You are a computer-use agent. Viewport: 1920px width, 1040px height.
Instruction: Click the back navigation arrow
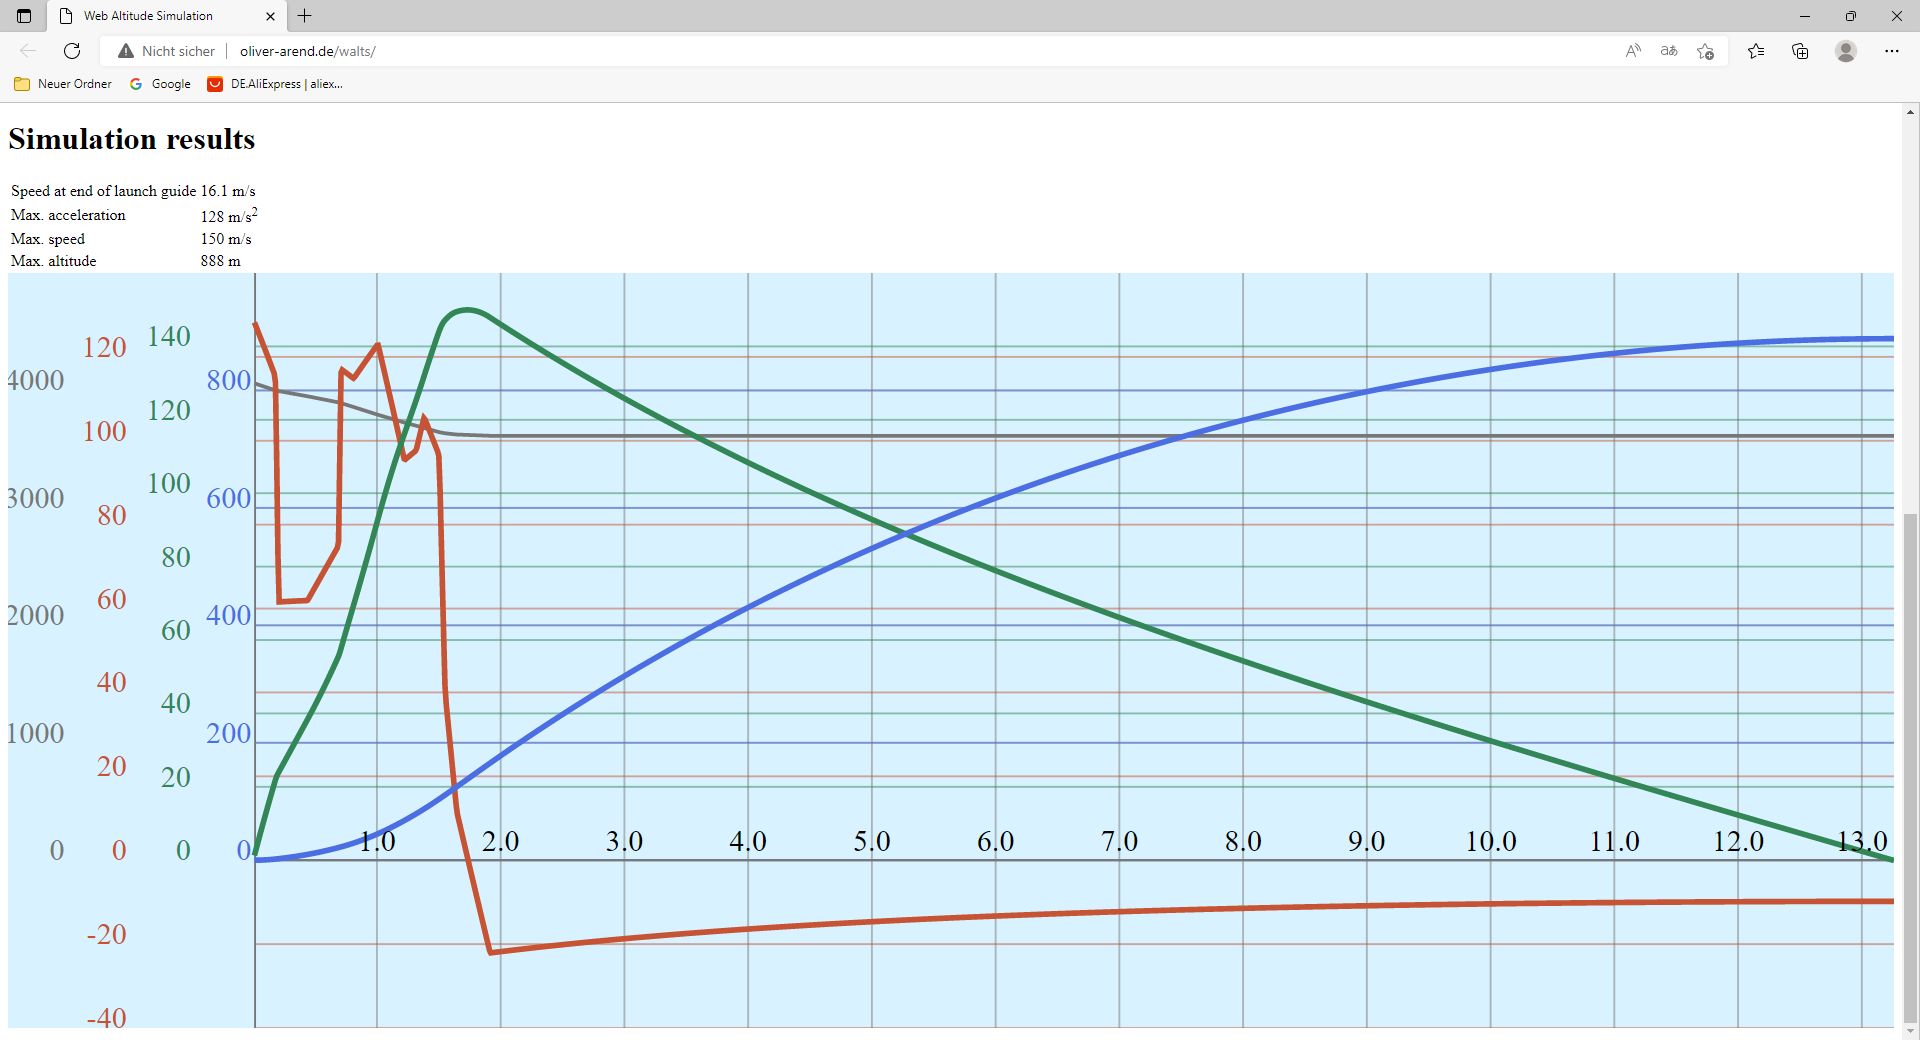pos(28,51)
